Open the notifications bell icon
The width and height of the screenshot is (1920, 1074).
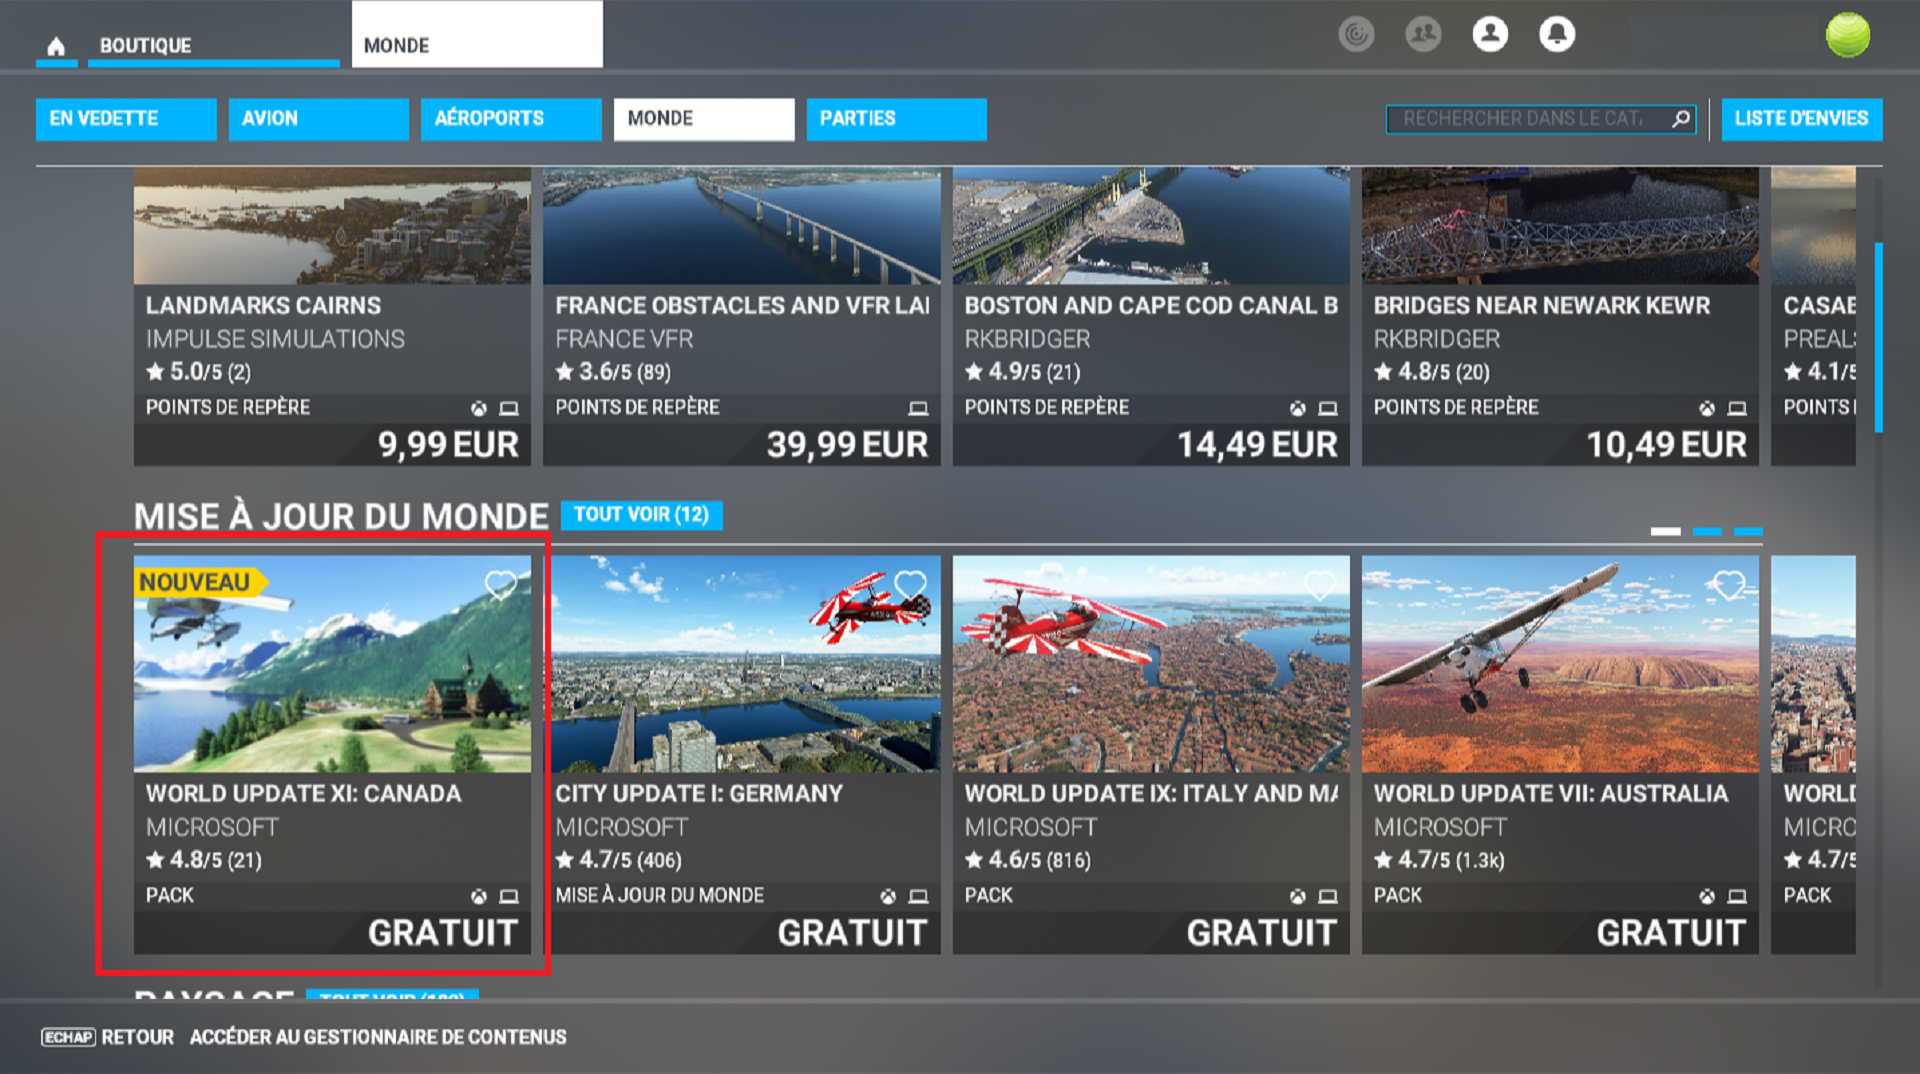(x=1556, y=34)
